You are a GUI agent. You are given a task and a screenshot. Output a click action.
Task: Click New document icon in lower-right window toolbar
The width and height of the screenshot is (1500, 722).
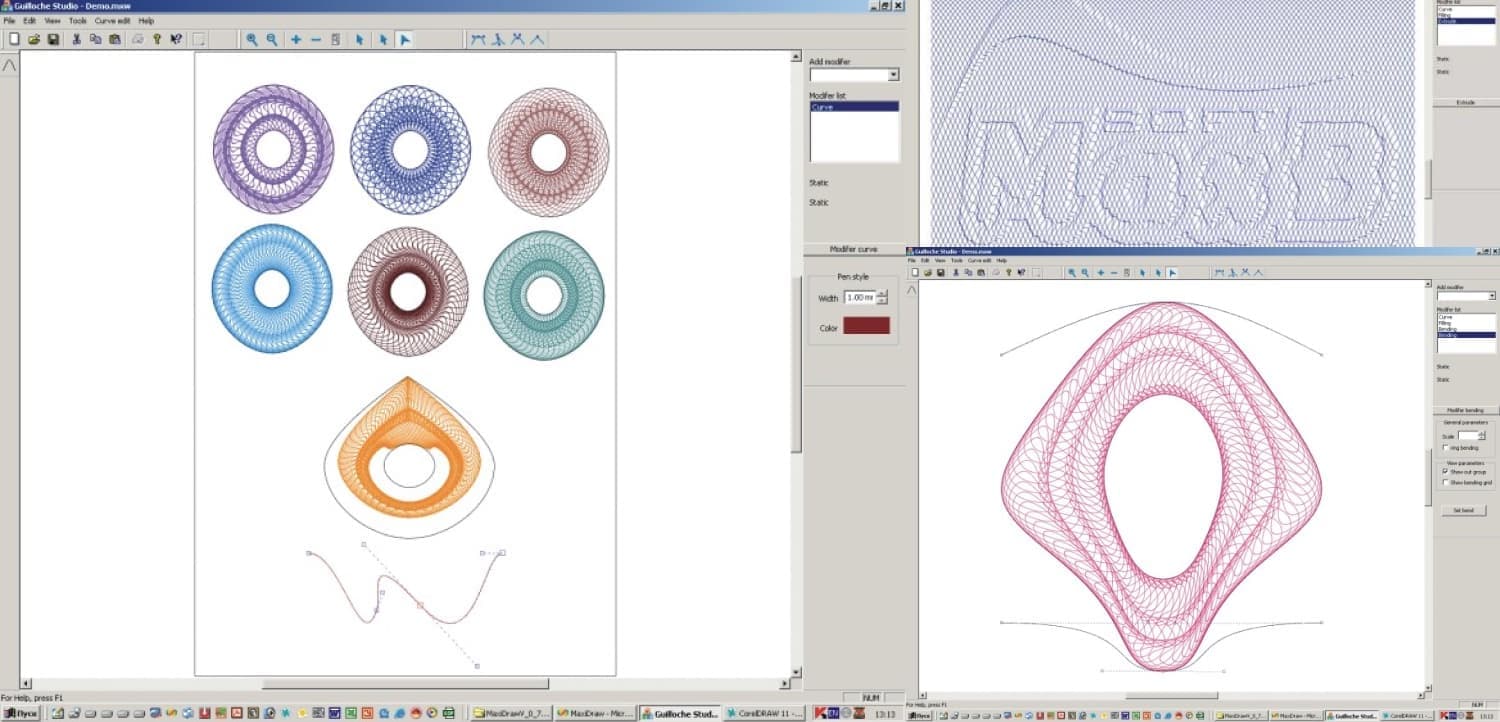coord(913,272)
